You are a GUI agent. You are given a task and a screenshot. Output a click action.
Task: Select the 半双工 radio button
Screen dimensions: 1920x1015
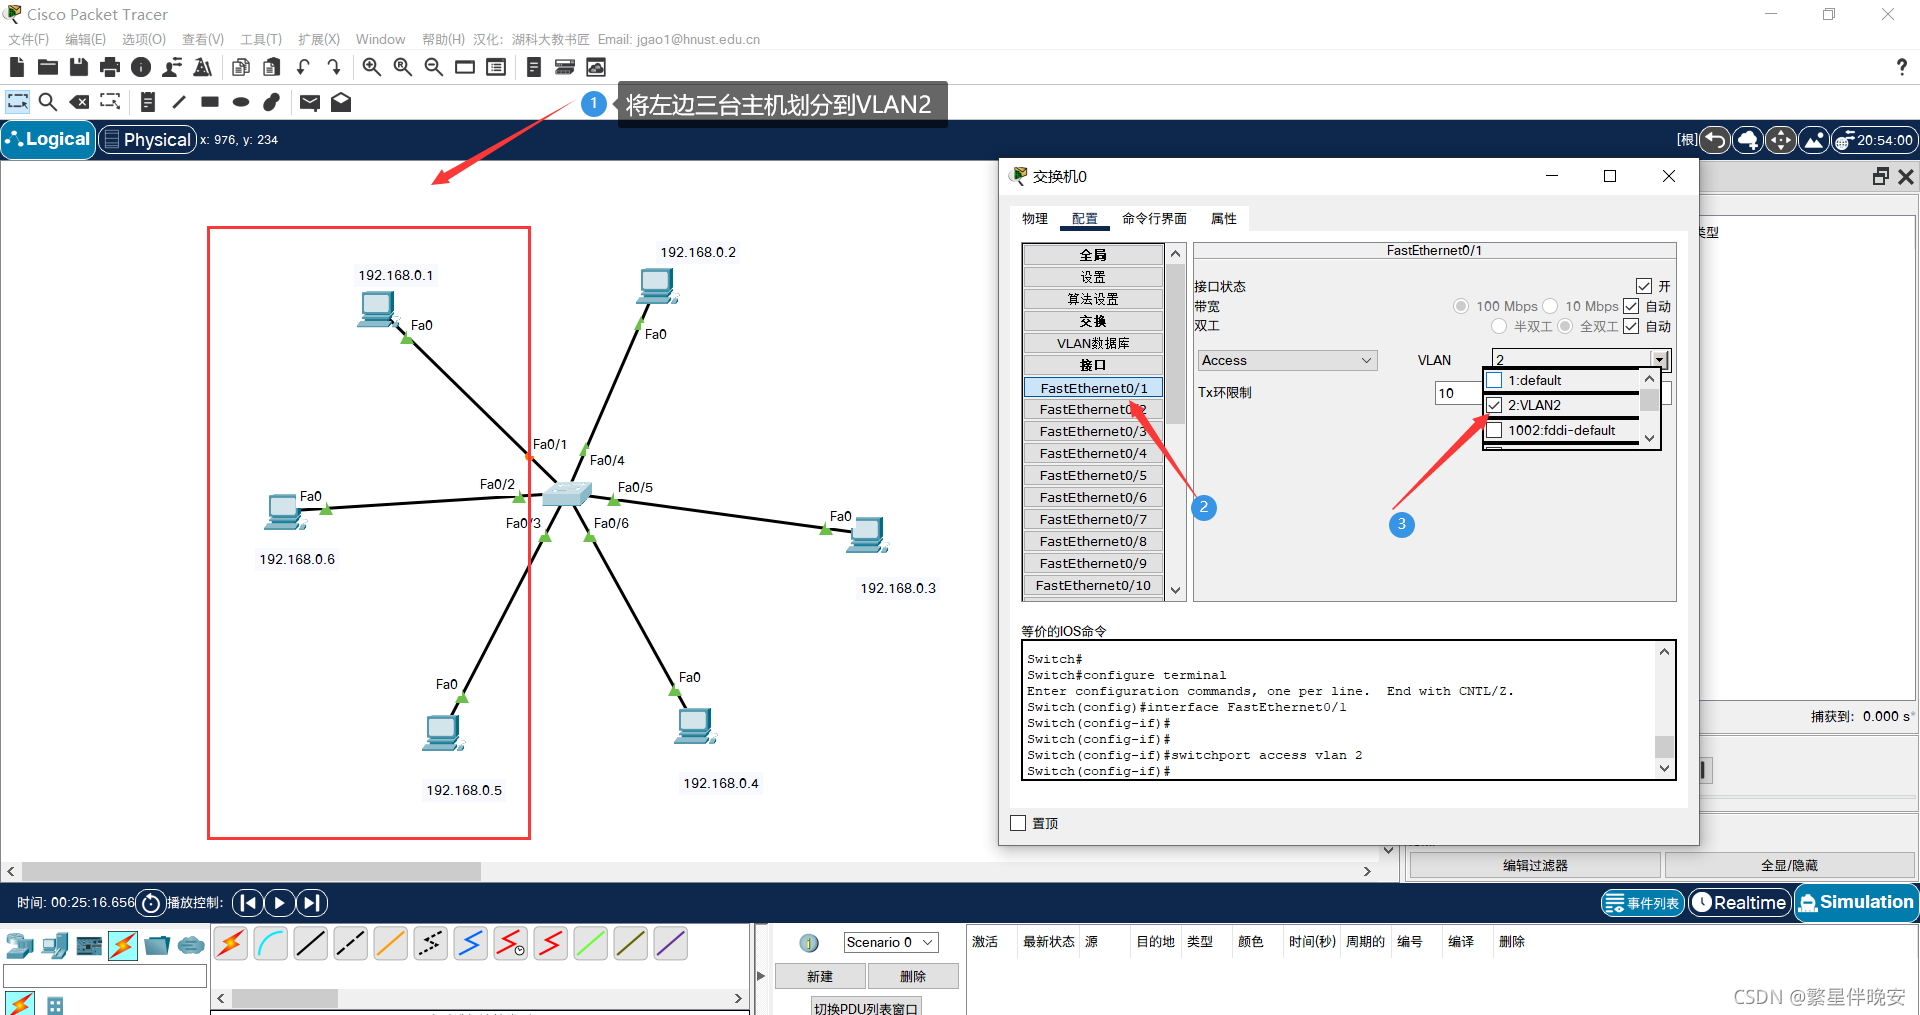click(1498, 326)
